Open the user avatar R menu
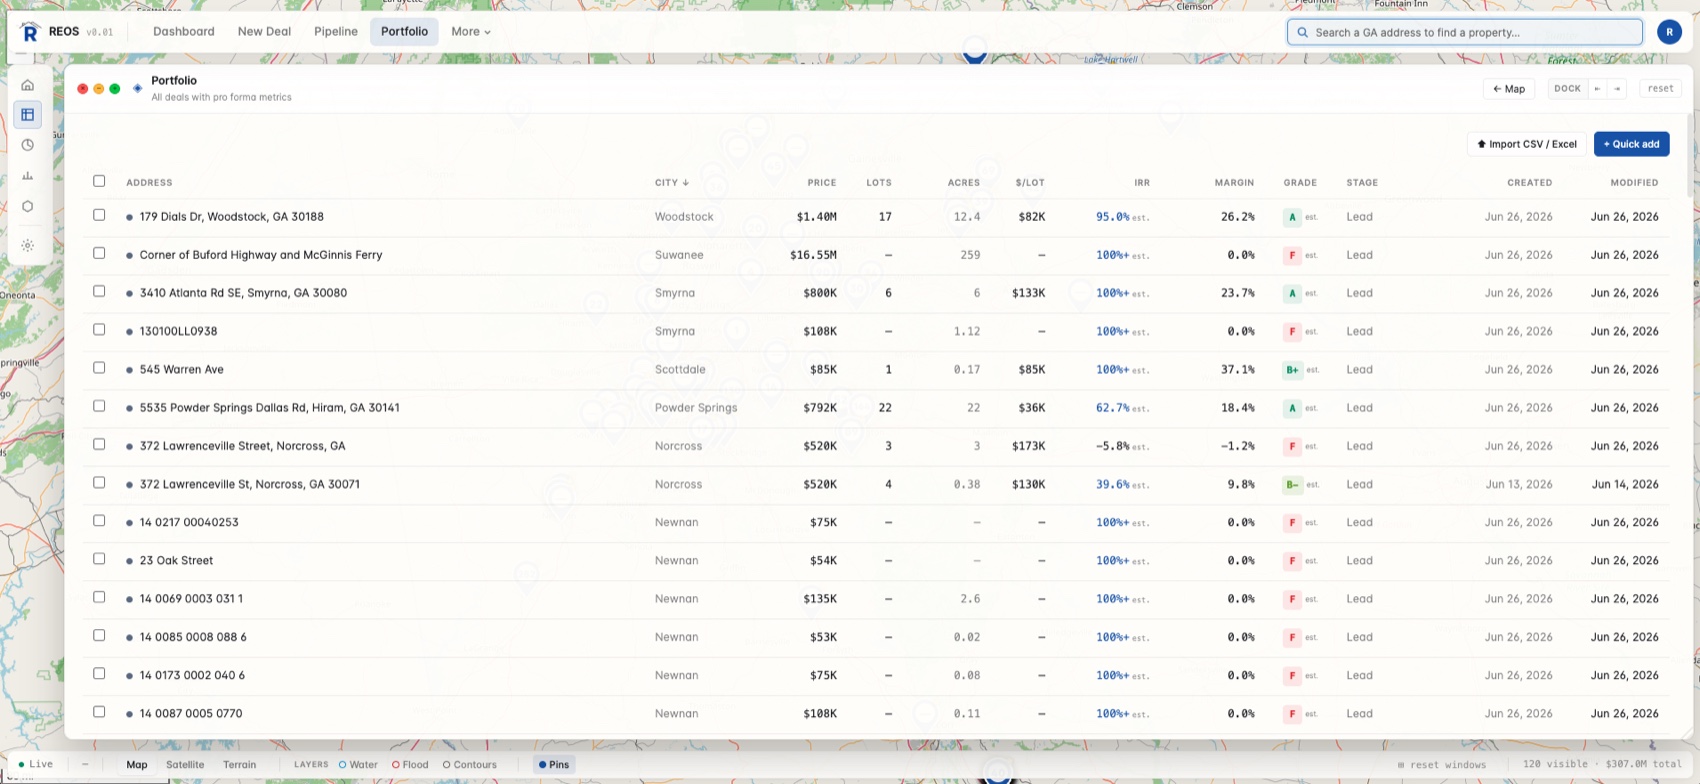Image resolution: width=1700 pixels, height=784 pixels. pyautogui.click(x=1669, y=32)
